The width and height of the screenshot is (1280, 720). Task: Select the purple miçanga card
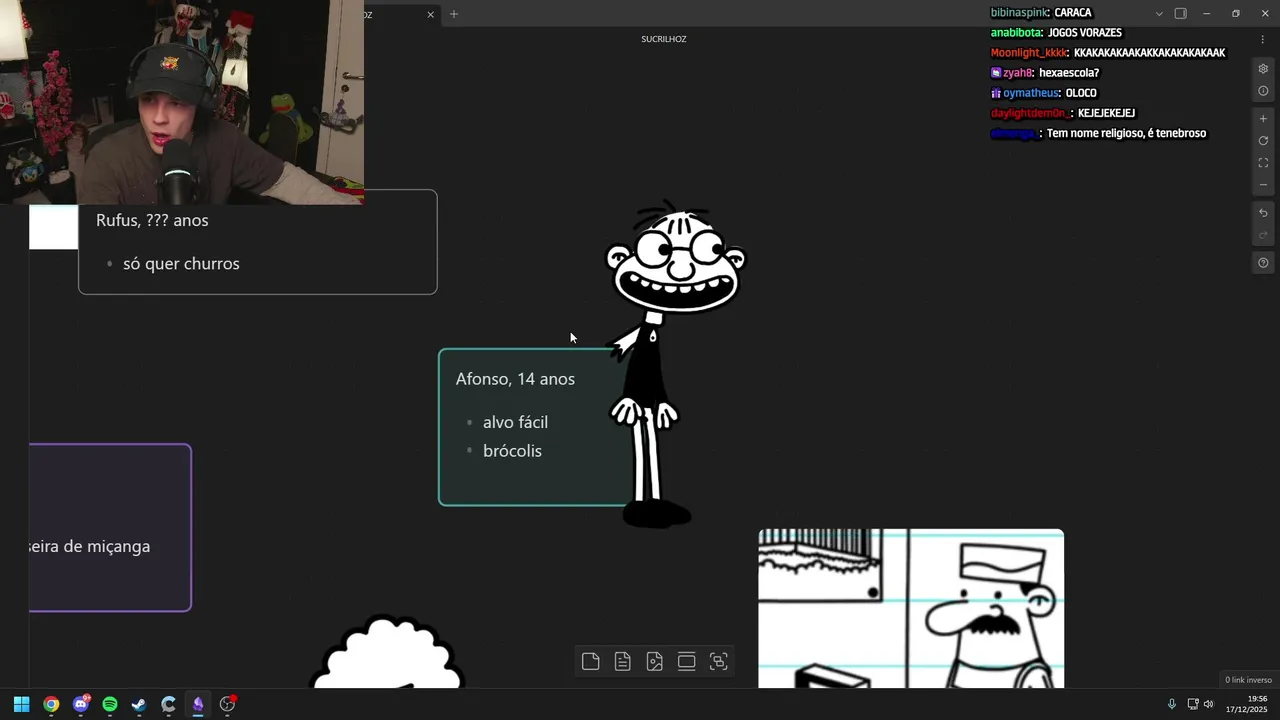coord(110,527)
